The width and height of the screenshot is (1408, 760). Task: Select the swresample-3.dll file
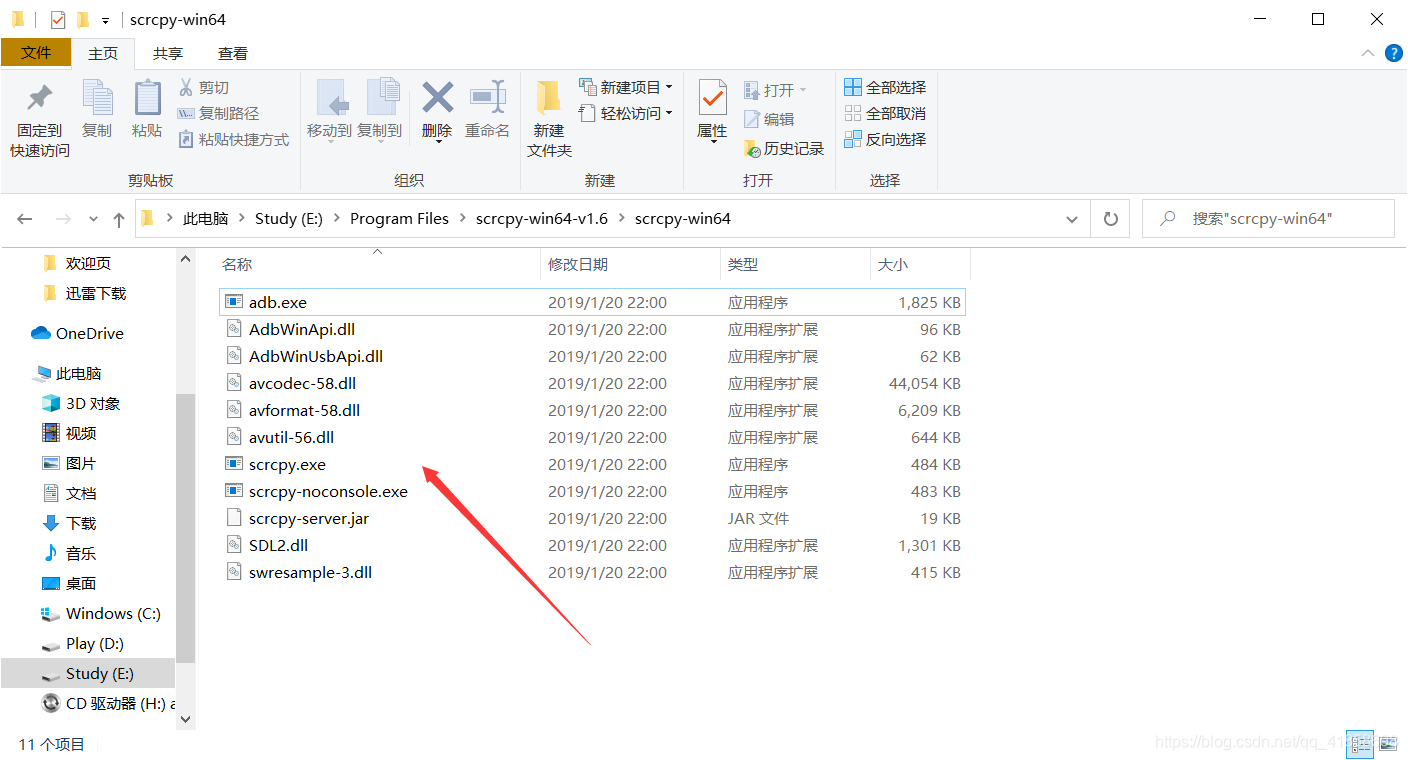[592, 572]
